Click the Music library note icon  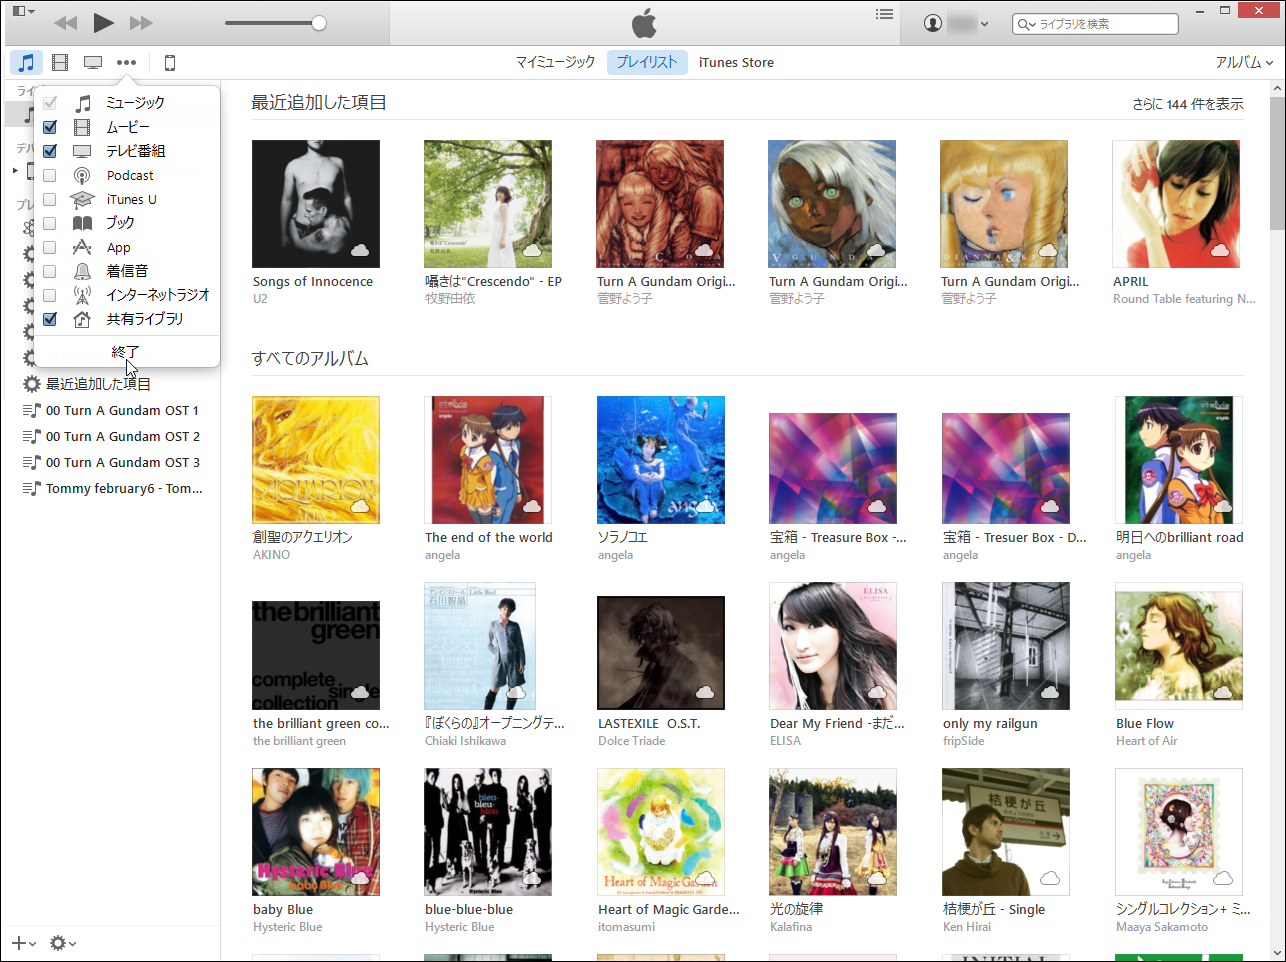[x=27, y=63]
